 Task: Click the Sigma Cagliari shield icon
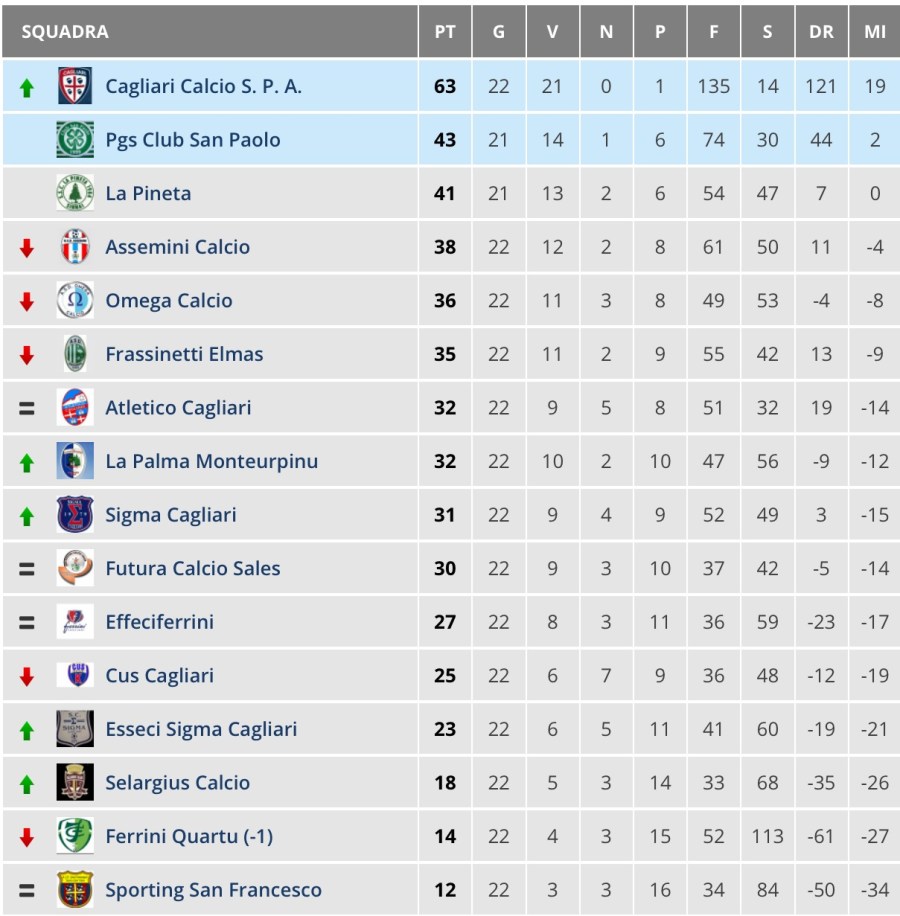pos(75,515)
